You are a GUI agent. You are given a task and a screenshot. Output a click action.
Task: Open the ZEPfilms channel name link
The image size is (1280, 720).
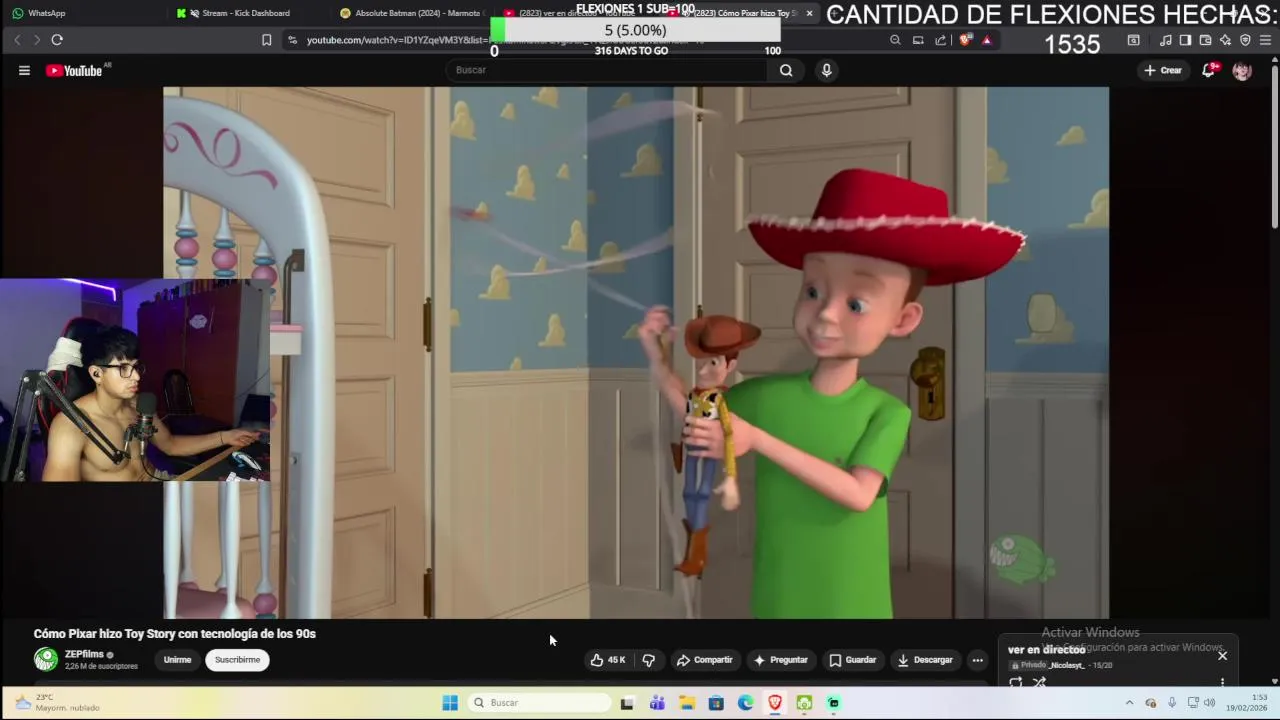[x=84, y=654]
